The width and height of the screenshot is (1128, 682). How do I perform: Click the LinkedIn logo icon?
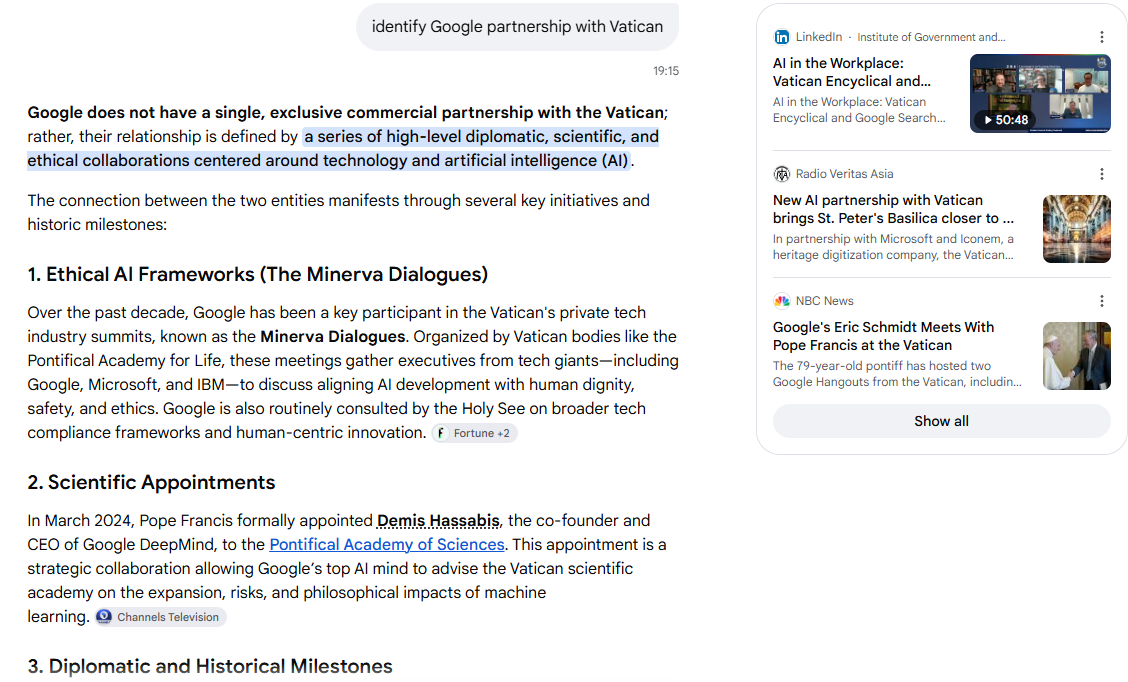tap(781, 37)
